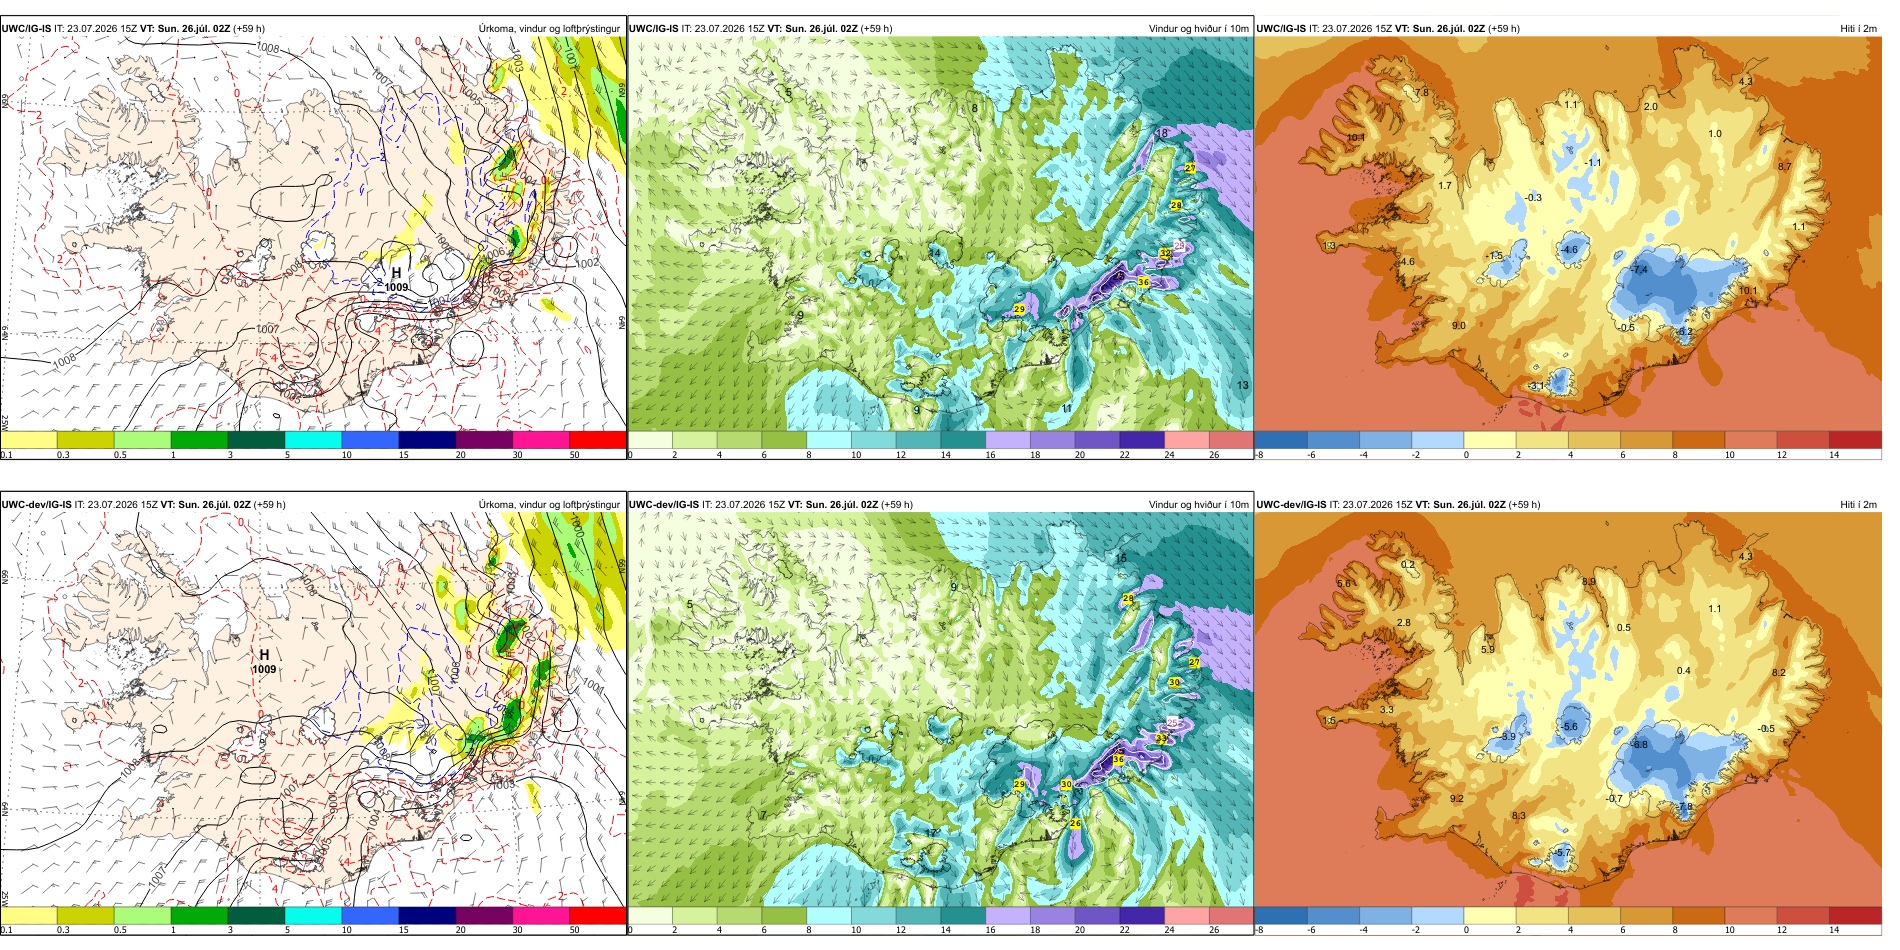The height and width of the screenshot is (950, 1900).
Task: Click the UWC-dev/IG-IS header text of precipitation panel
Action: point(36,504)
